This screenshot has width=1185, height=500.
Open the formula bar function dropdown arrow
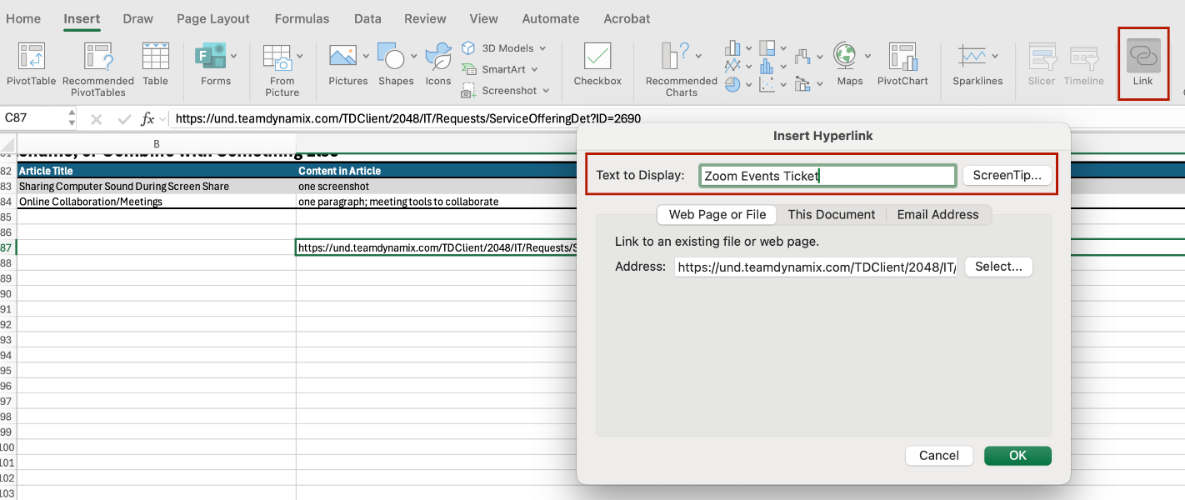pyautogui.click(x=162, y=119)
